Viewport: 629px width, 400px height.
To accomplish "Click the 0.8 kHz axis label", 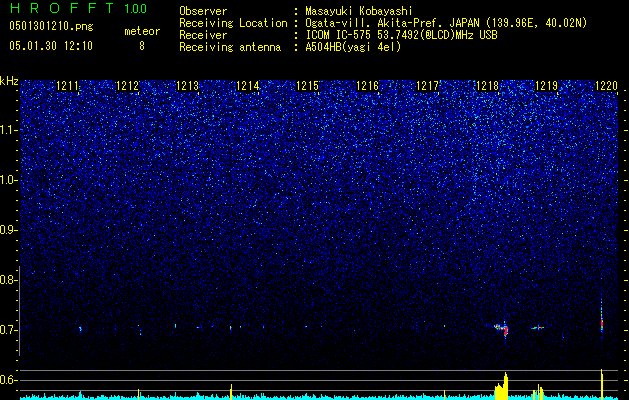I will point(9,280).
